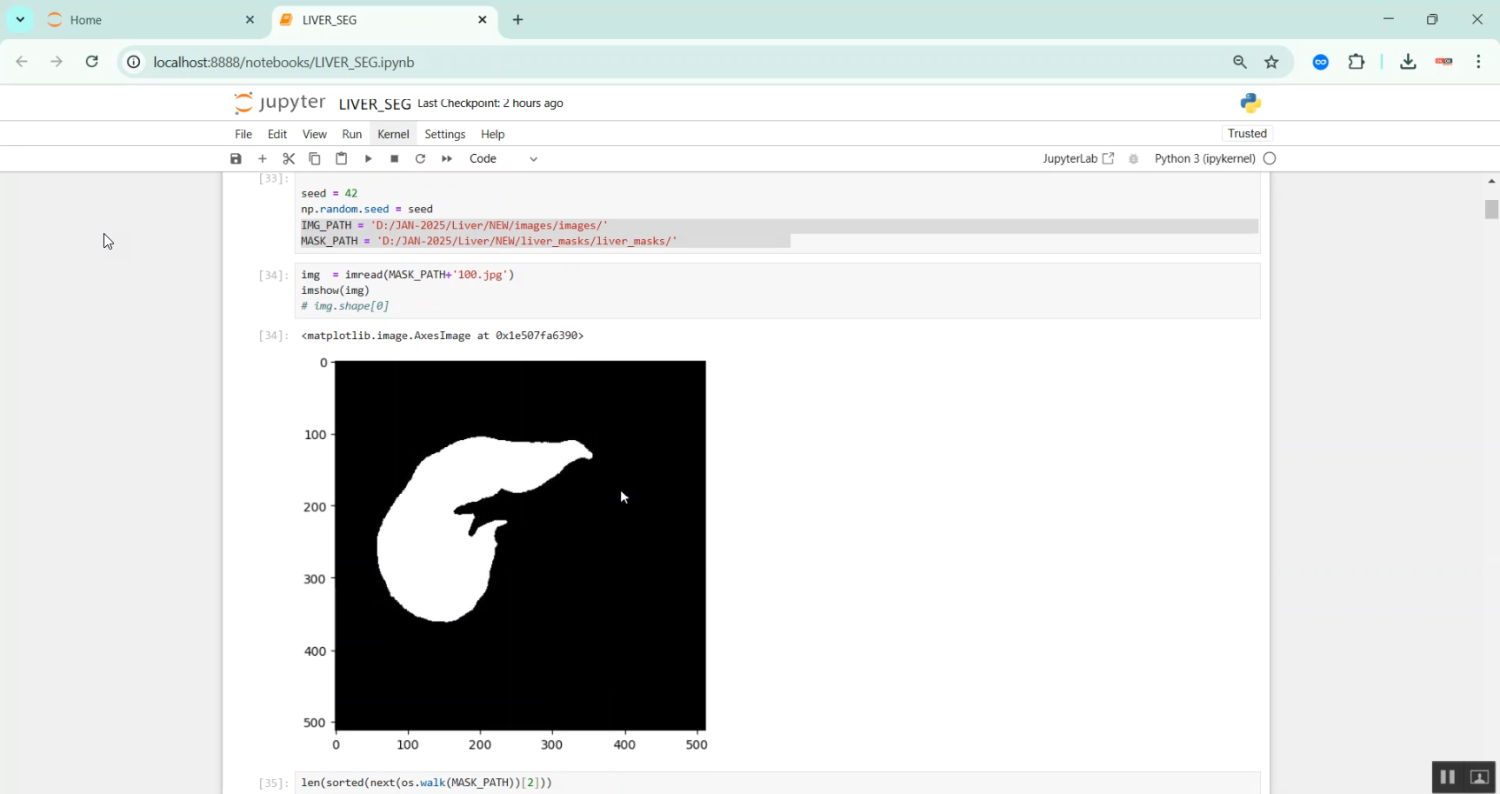
Task: Pause using the bottom-right pause icon
Action: click(x=1447, y=777)
